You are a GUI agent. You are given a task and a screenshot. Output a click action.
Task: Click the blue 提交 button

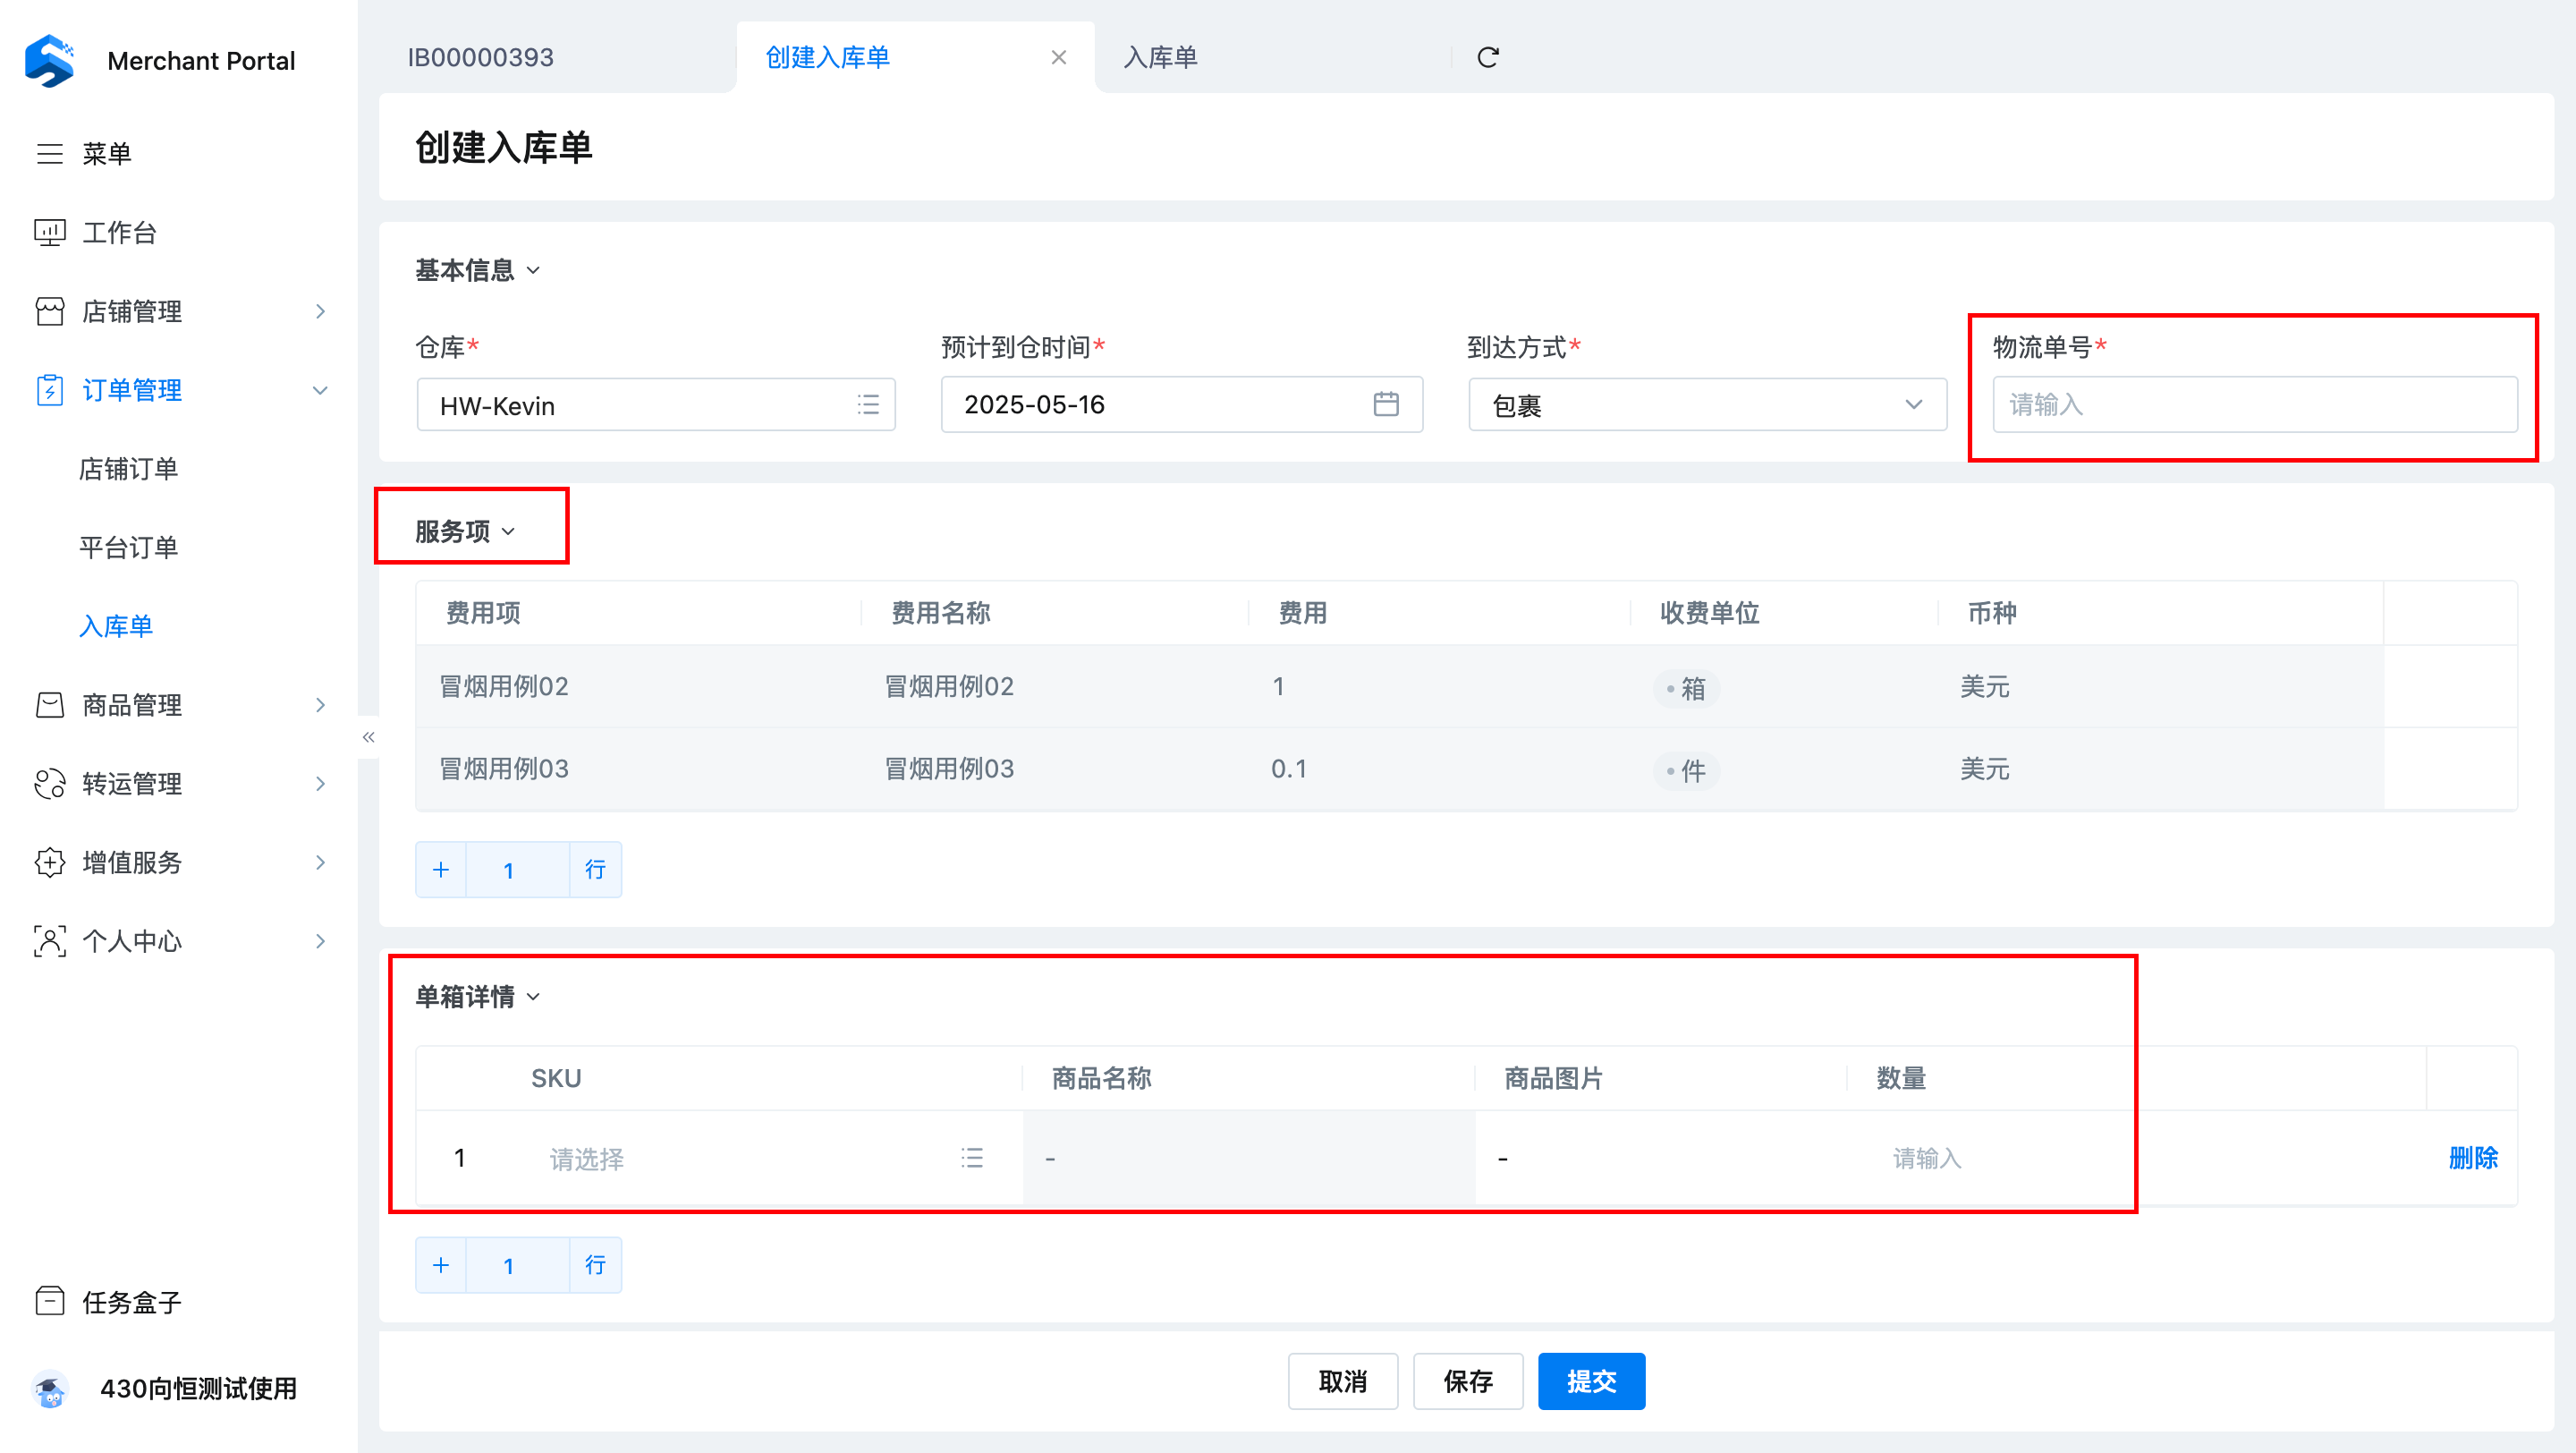pos(1590,1381)
